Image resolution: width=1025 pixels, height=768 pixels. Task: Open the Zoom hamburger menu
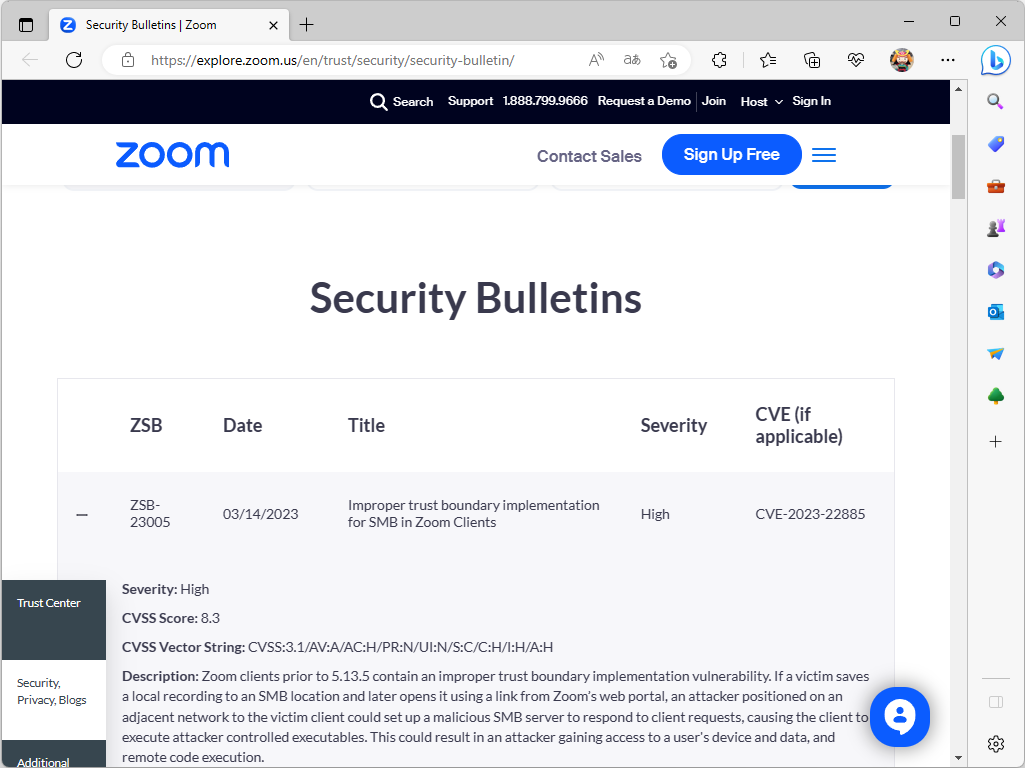pos(824,155)
